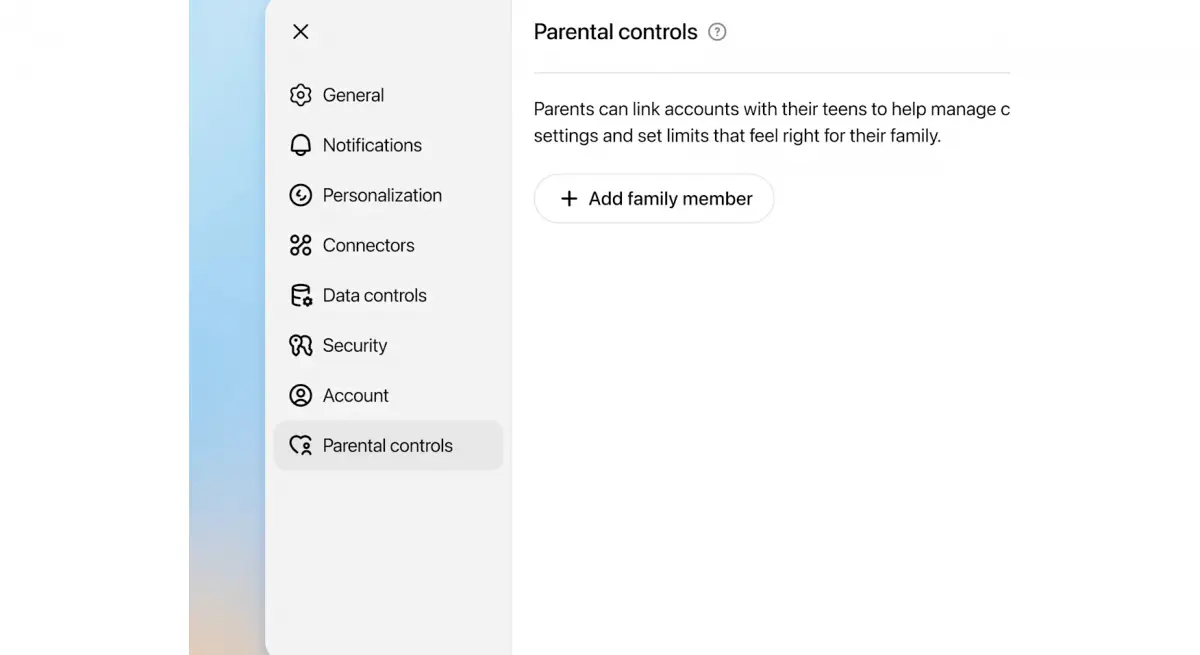
Task: Click the Parental controls heart icon
Action: click(x=301, y=445)
